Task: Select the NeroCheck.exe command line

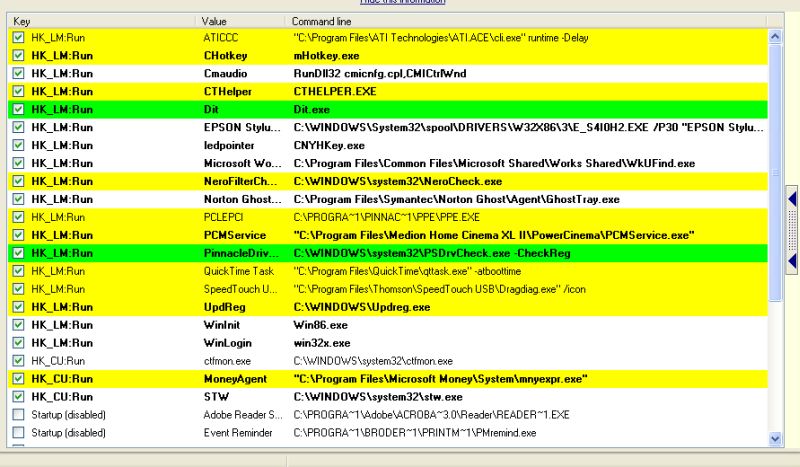Action: (397, 181)
